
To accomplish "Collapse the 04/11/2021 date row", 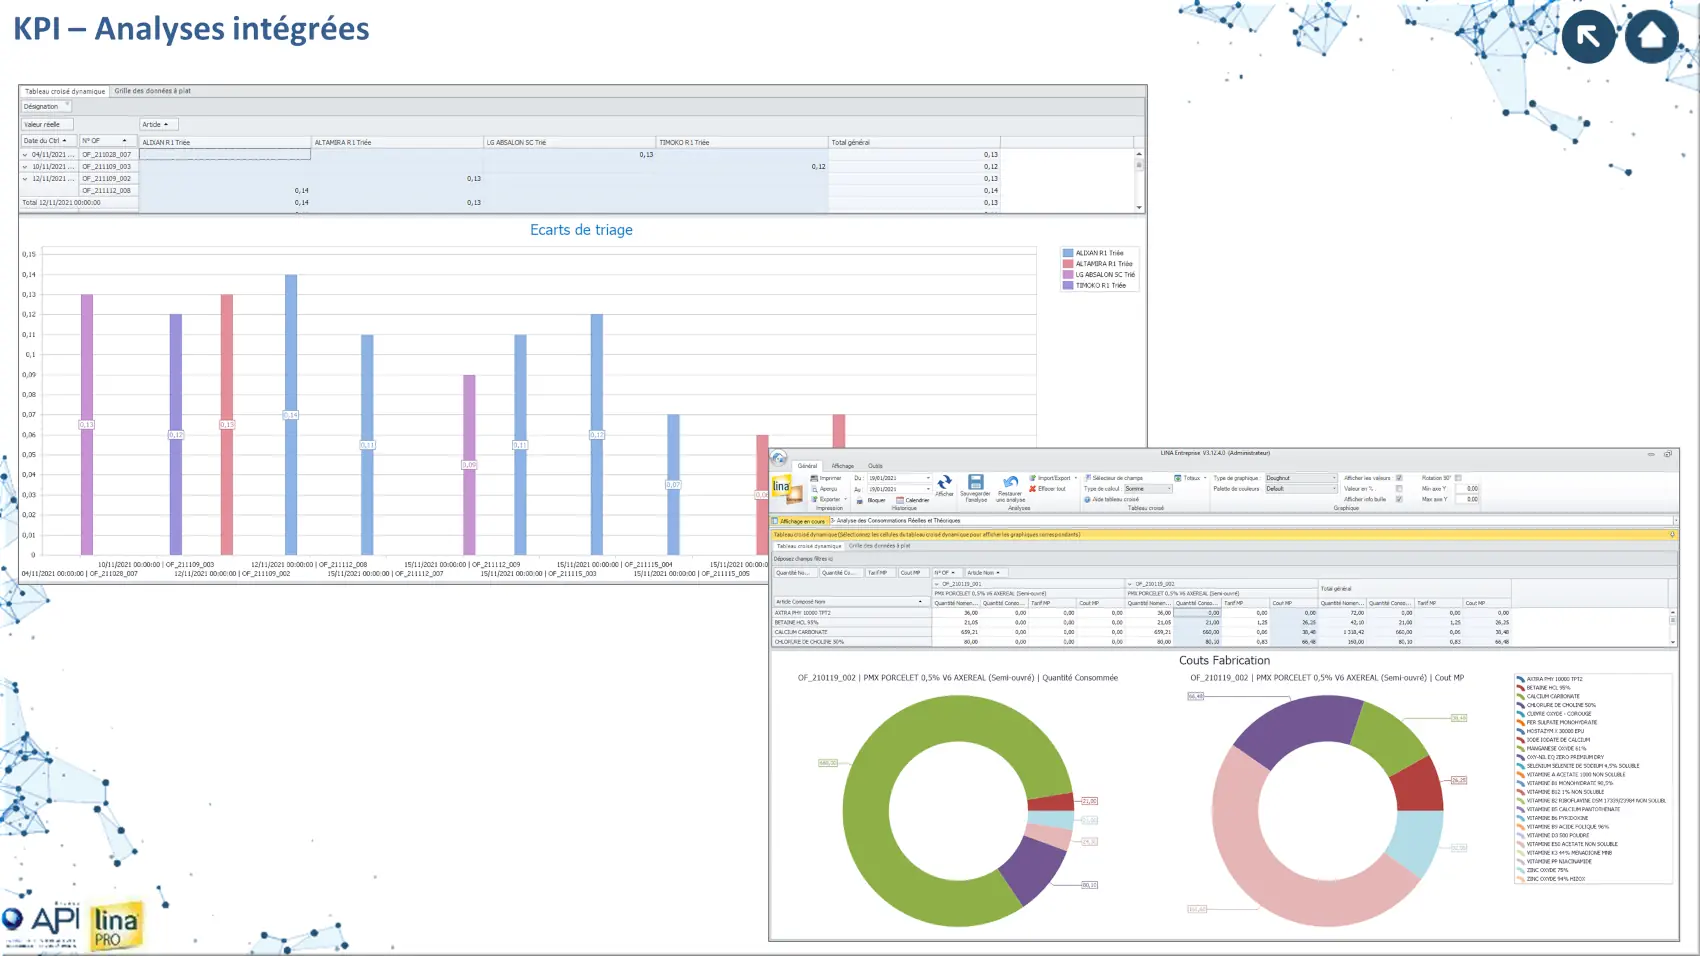I will tap(25, 155).
